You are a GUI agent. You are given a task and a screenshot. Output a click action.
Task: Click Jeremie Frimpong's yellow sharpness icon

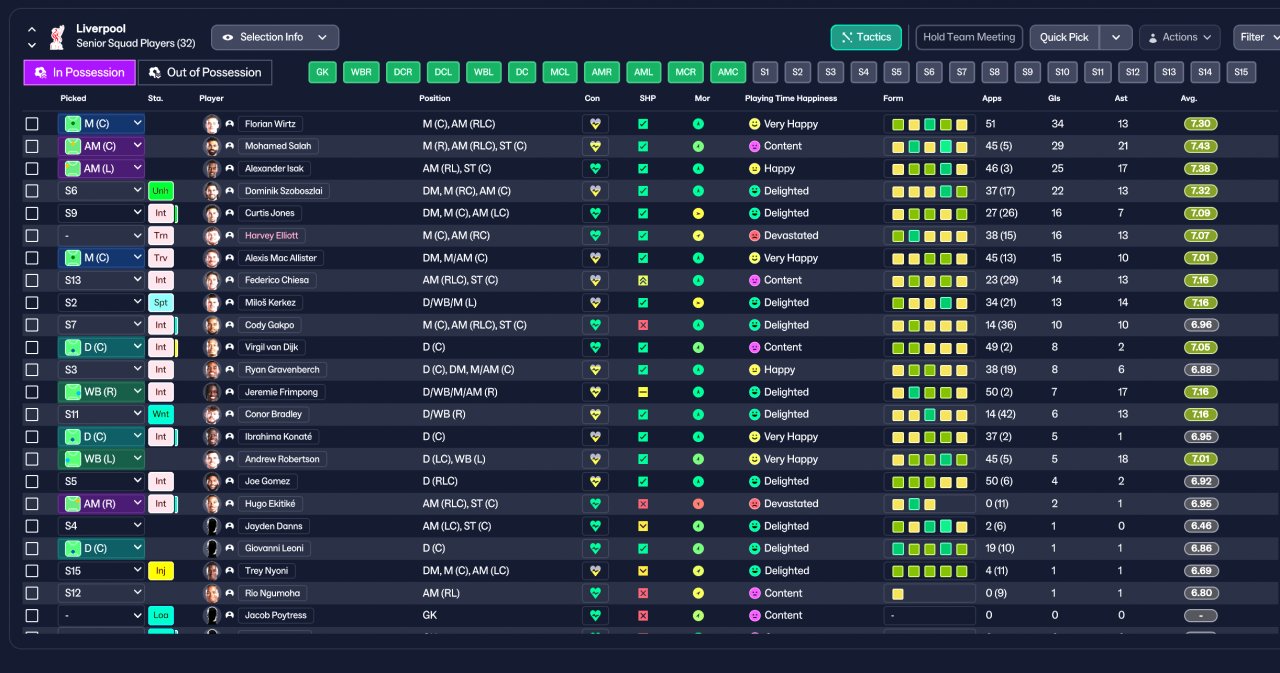click(643, 392)
